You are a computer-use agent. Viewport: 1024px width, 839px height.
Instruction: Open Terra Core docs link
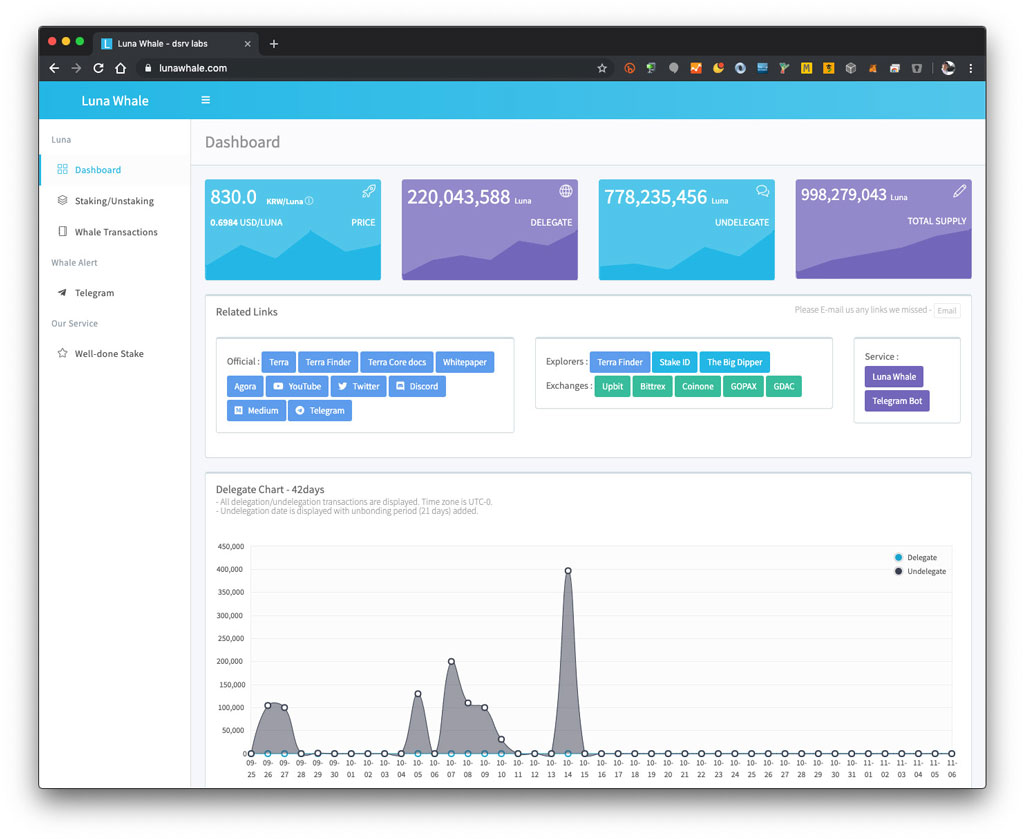(396, 362)
